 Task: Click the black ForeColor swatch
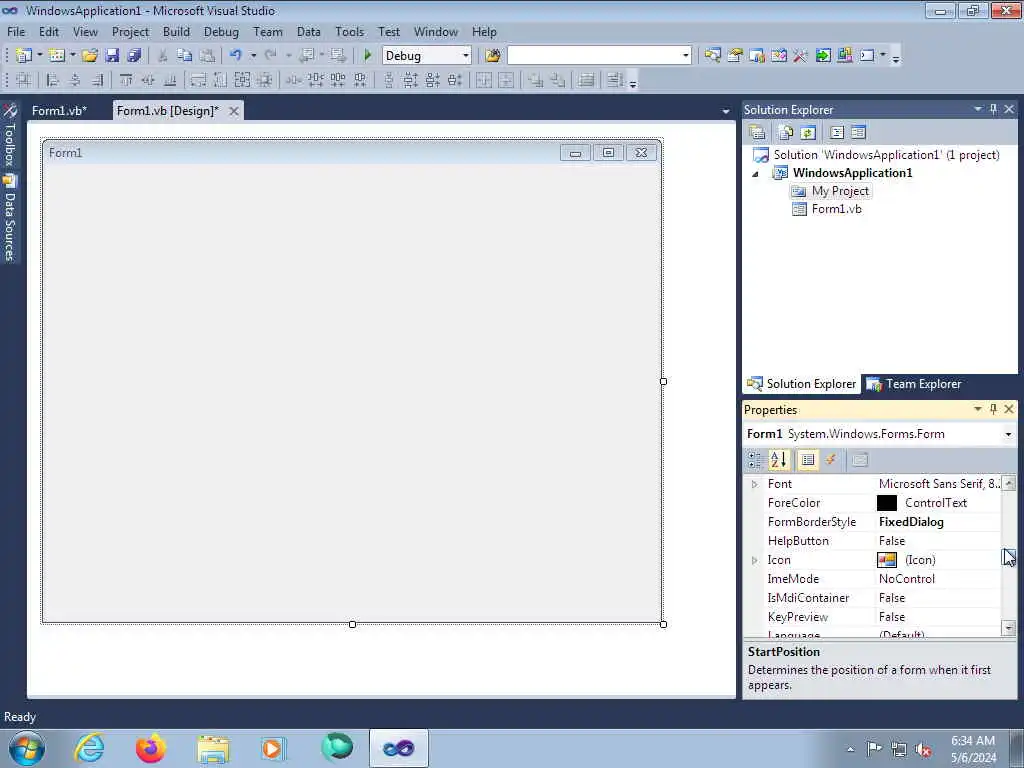(886, 503)
